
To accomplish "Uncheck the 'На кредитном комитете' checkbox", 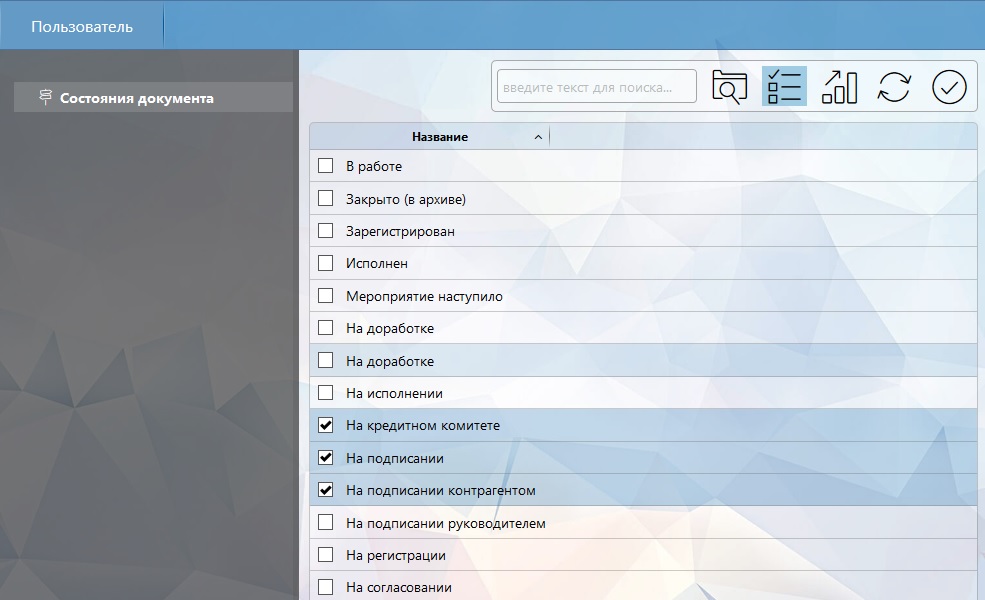I will click(325, 426).
